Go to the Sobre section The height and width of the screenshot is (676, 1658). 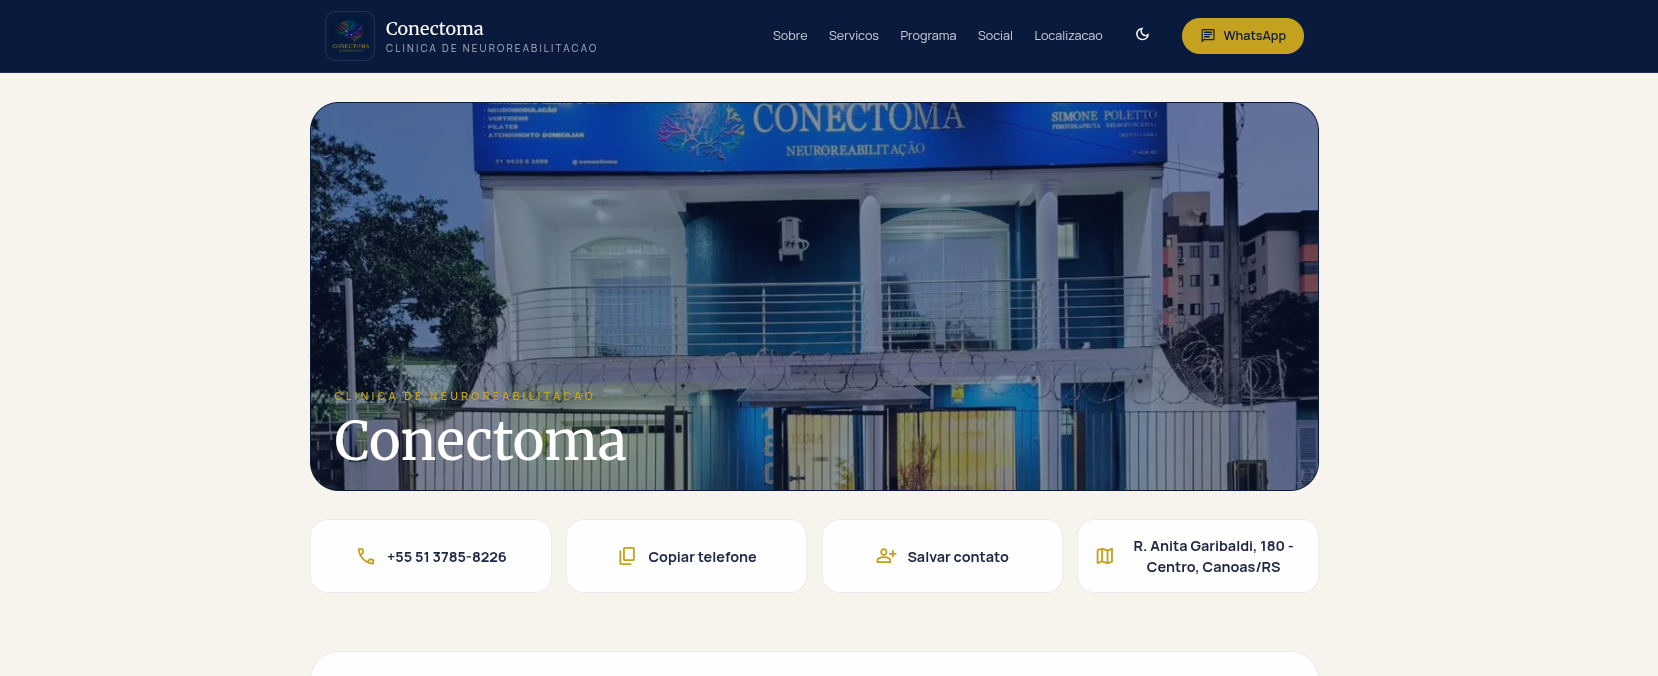click(x=790, y=36)
